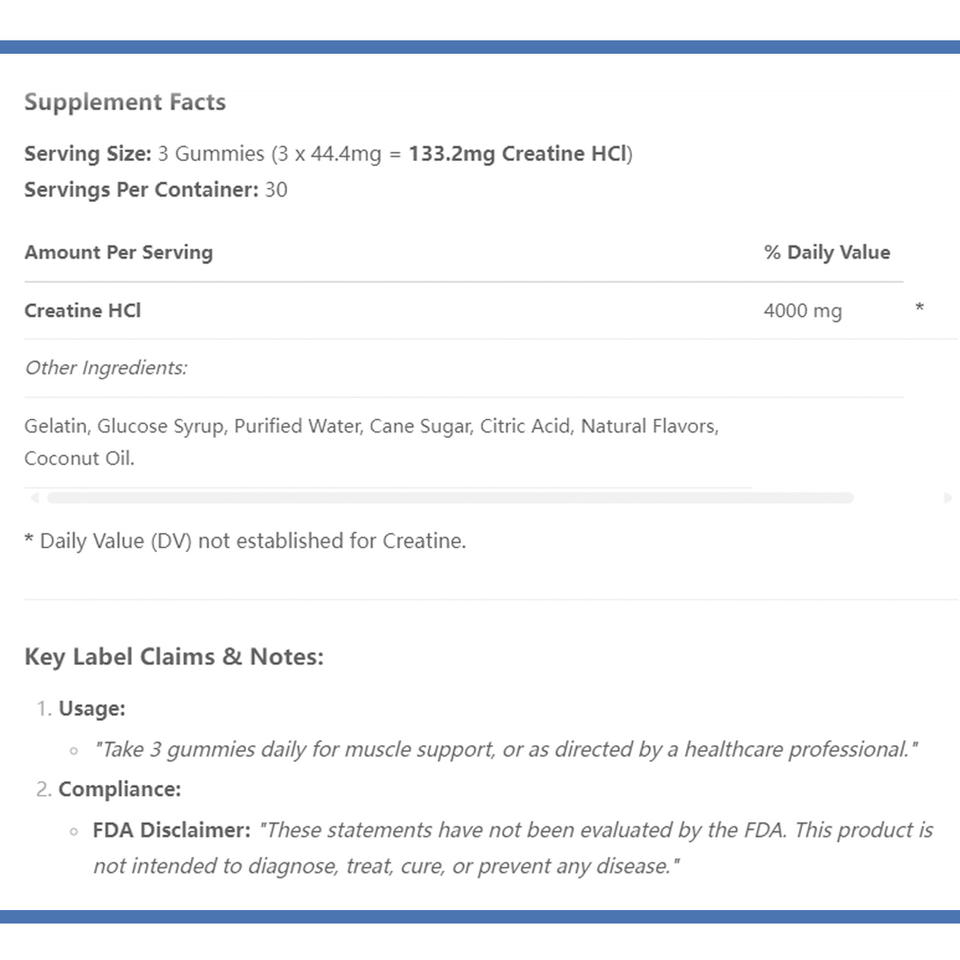Click the Compliance list item label
The width and height of the screenshot is (960, 960).
120,789
